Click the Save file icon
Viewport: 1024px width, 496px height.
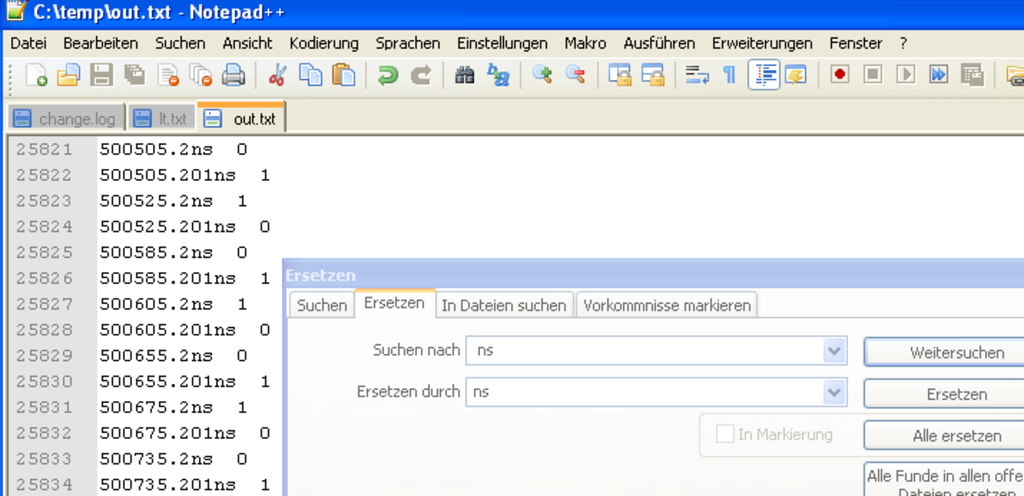point(101,75)
